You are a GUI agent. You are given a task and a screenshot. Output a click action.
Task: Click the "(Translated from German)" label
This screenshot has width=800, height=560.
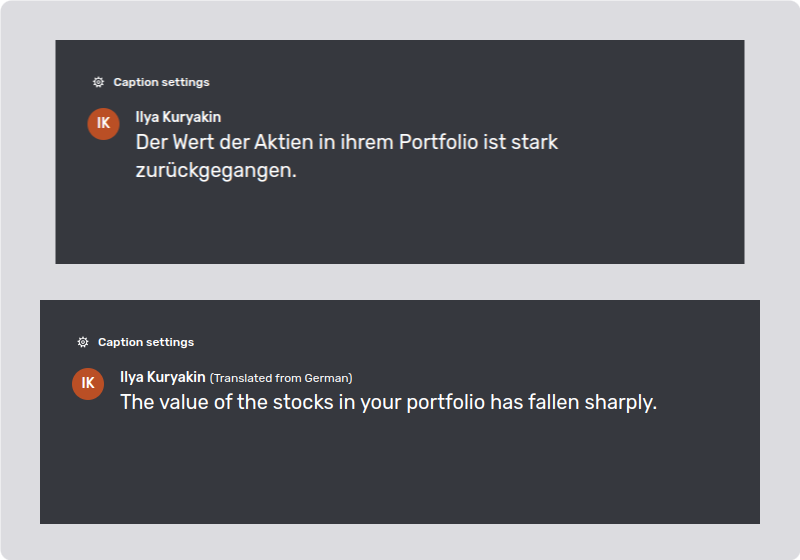pyautogui.click(x=281, y=378)
